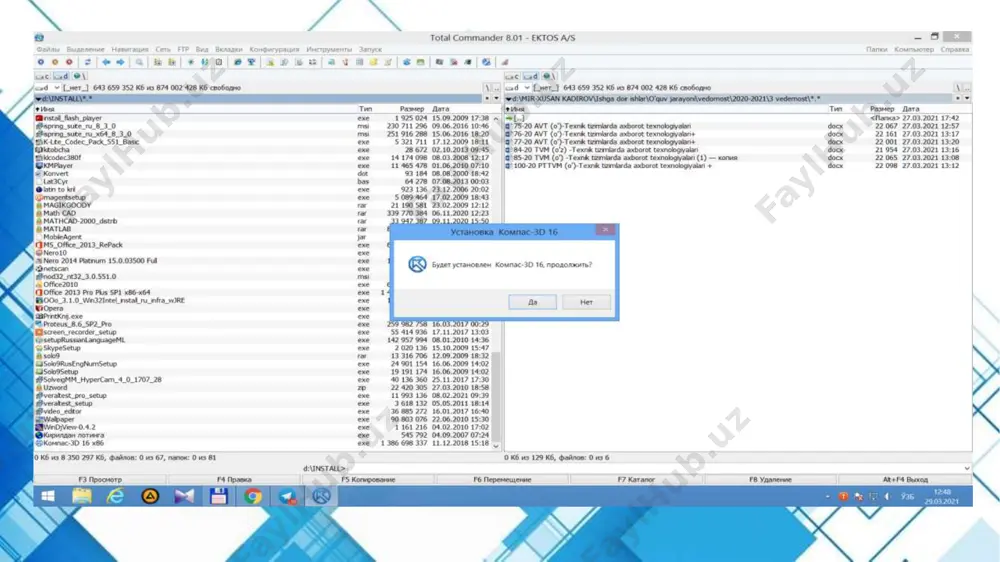Expand the command line history dropdown
1000x562 pixels.
point(967,468)
